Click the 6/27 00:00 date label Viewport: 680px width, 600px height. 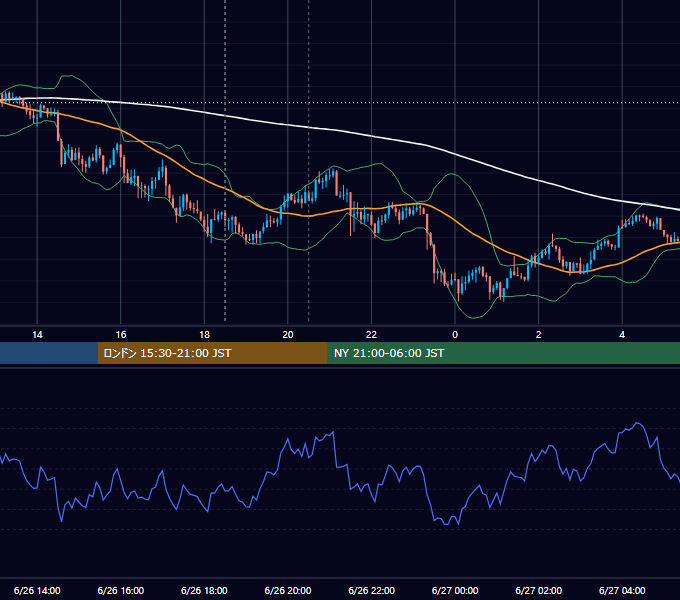[455, 590]
